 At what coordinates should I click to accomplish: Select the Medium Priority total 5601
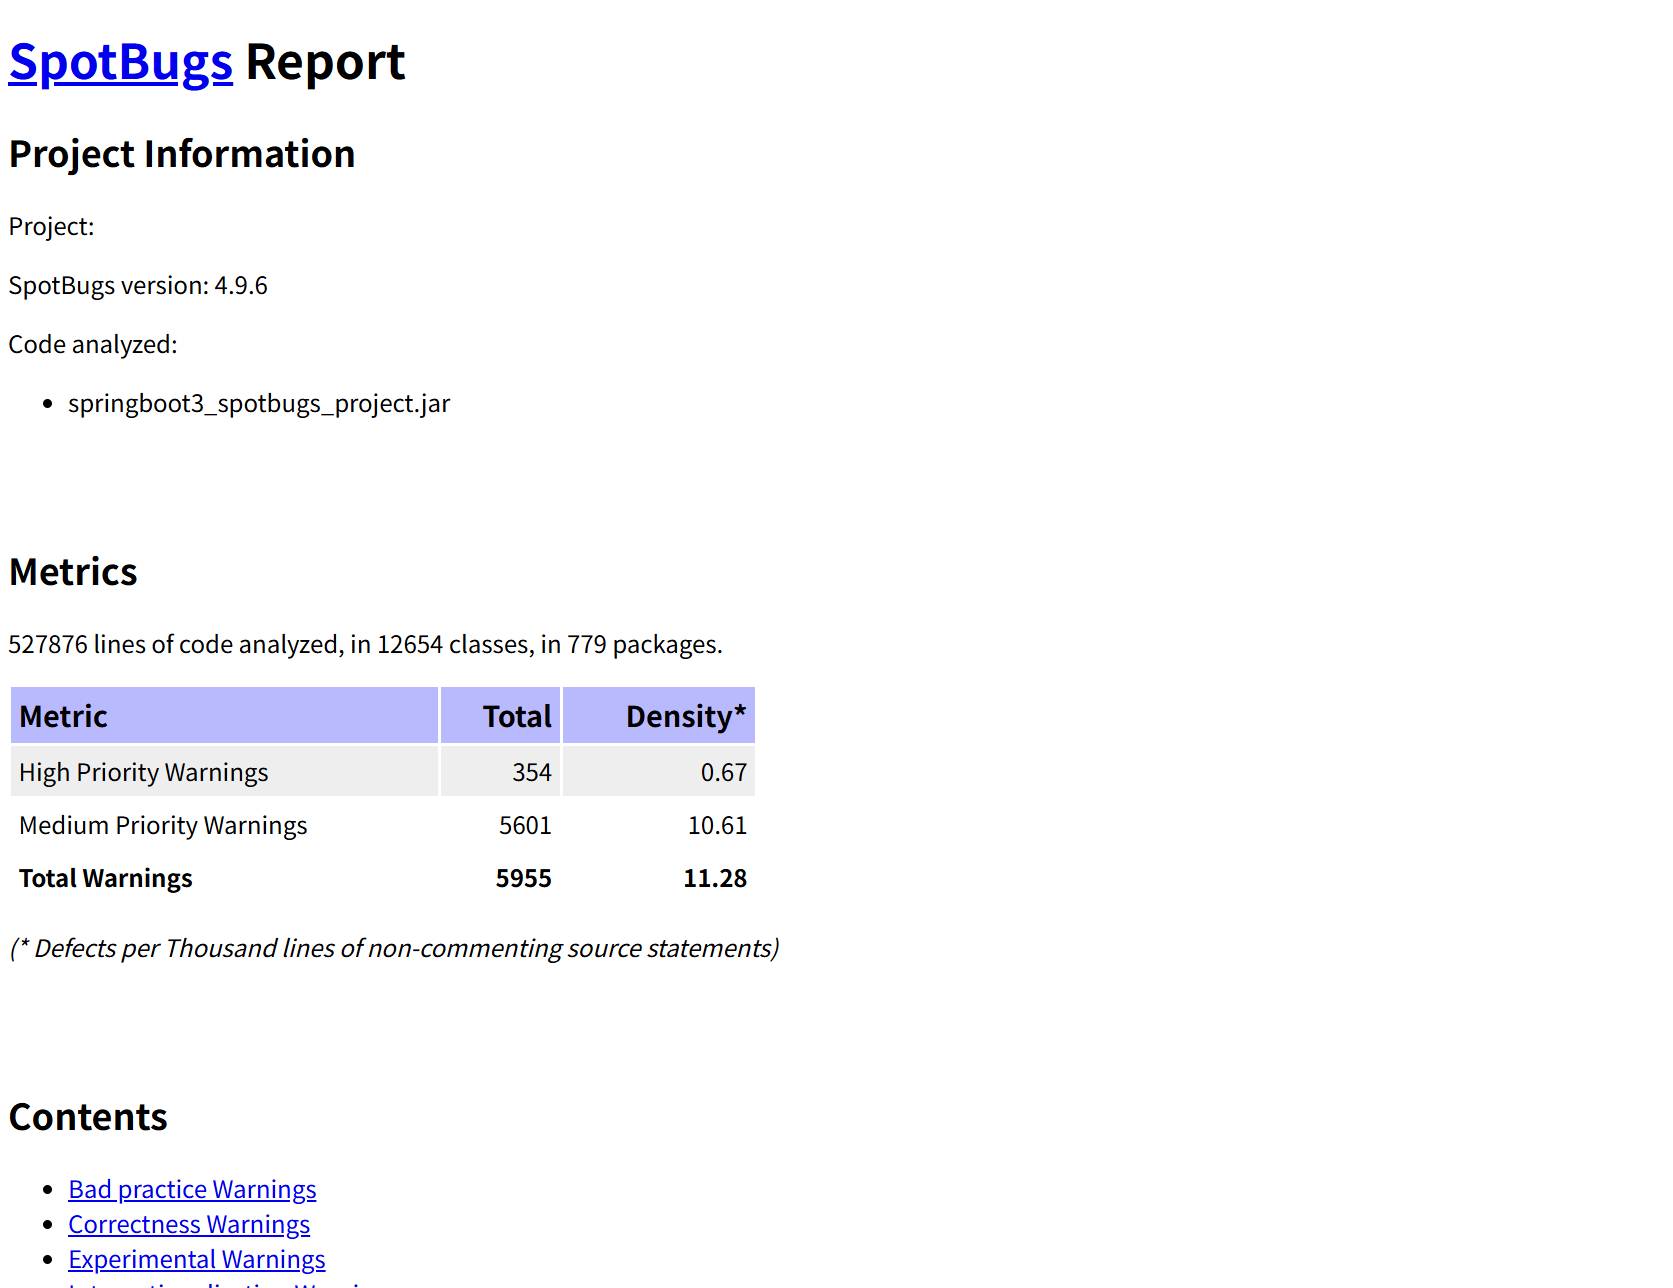tap(500, 825)
